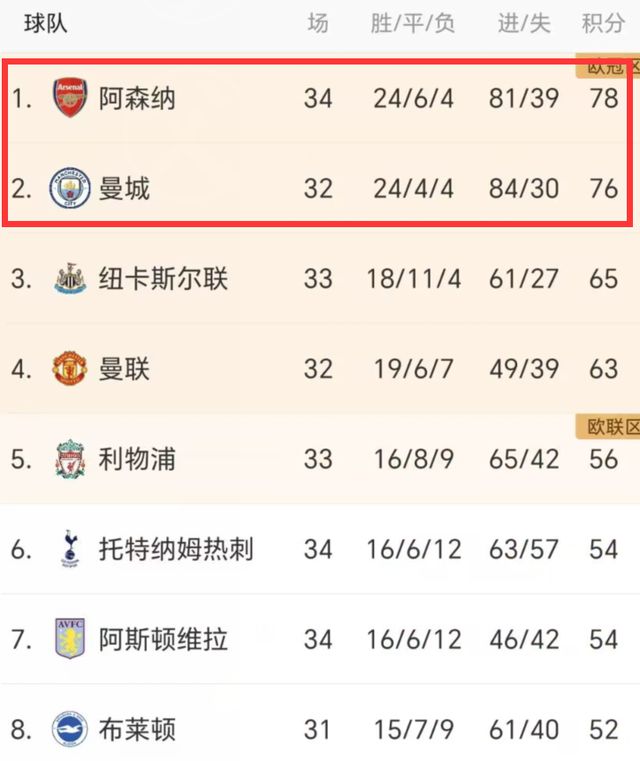Open the 曼城 team name link

click(124, 187)
